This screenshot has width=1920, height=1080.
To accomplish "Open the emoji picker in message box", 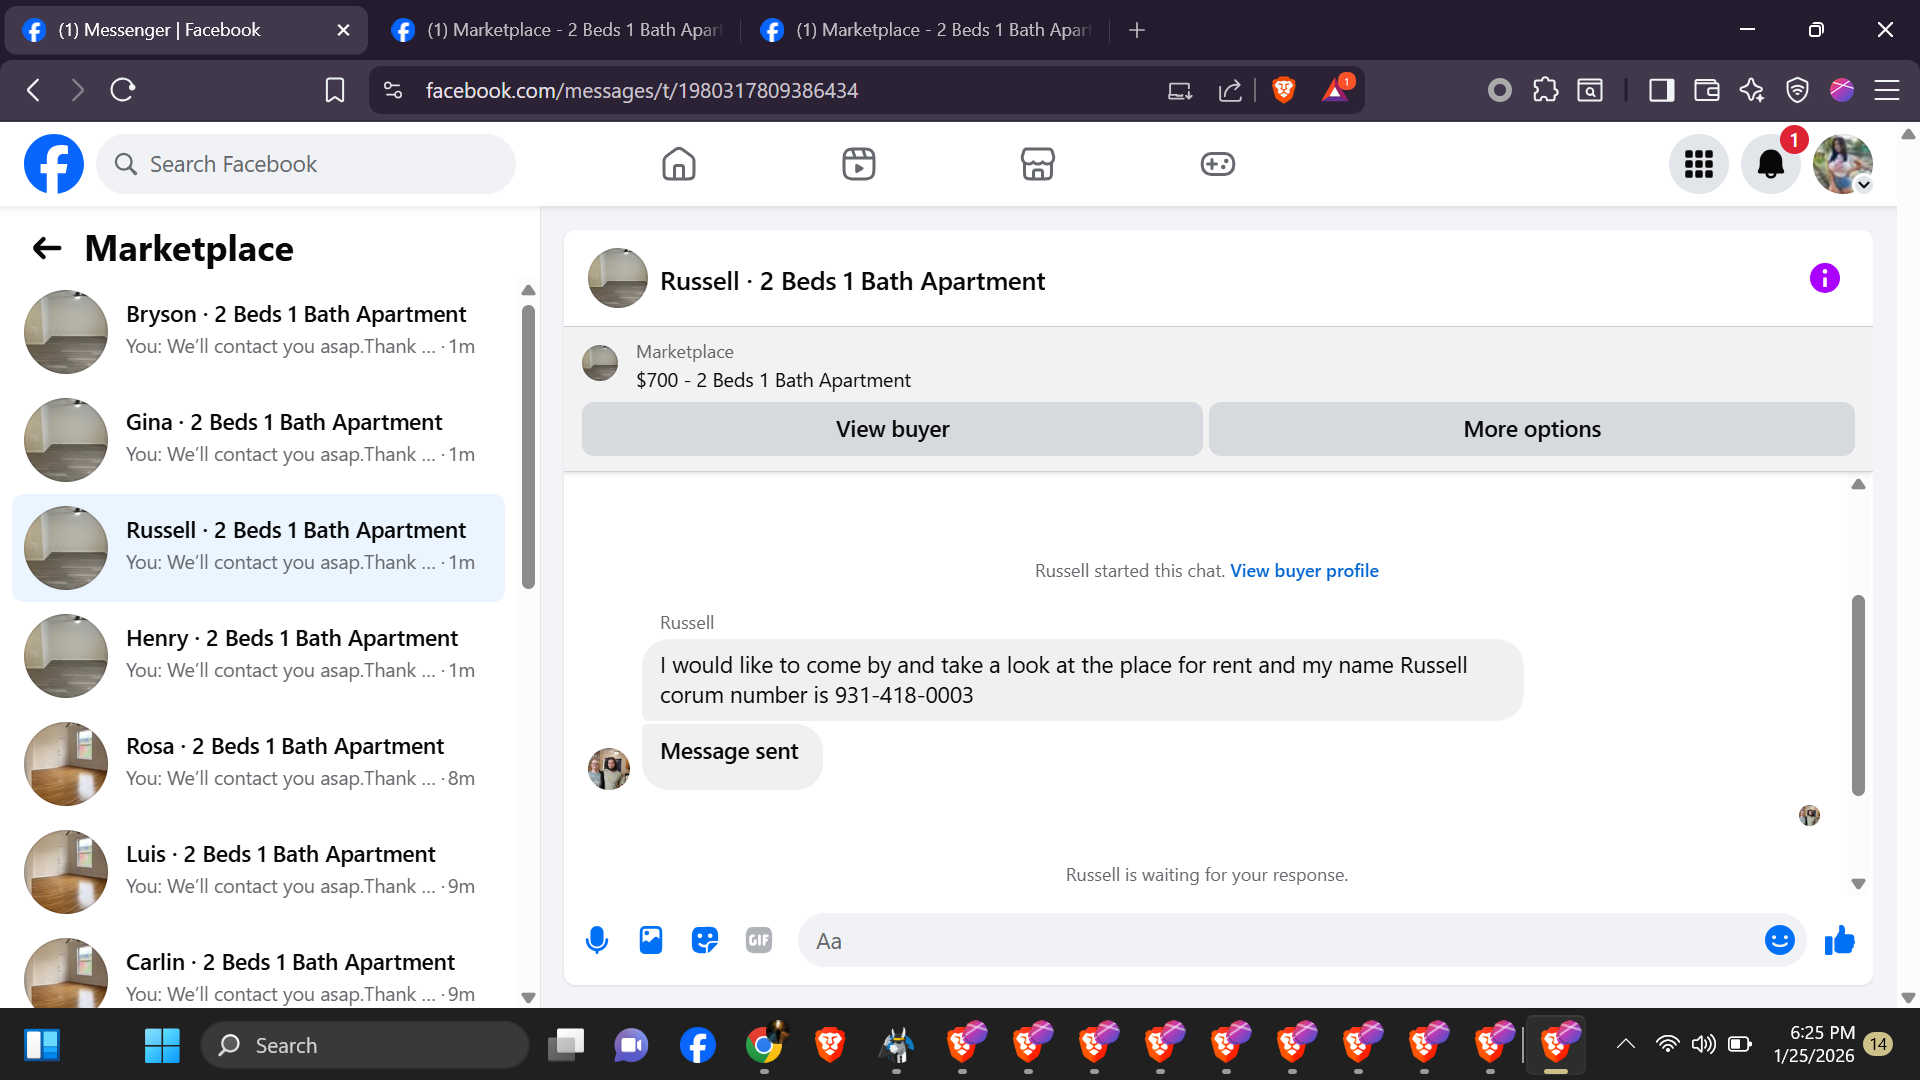I will (1779, 940).
